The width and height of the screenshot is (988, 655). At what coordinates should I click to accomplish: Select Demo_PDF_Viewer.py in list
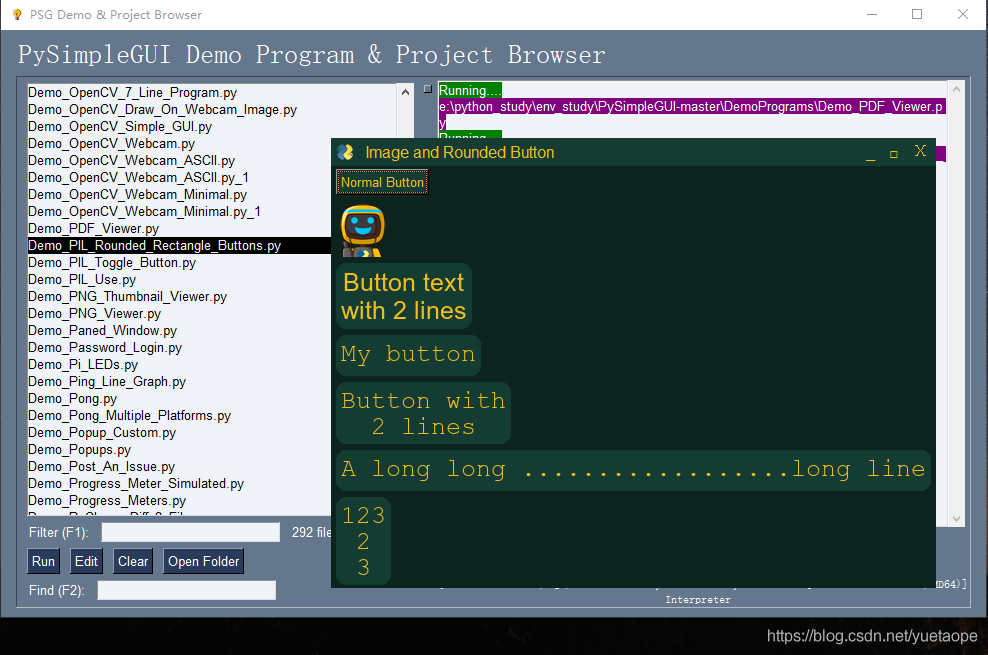(x=93, y=229)
